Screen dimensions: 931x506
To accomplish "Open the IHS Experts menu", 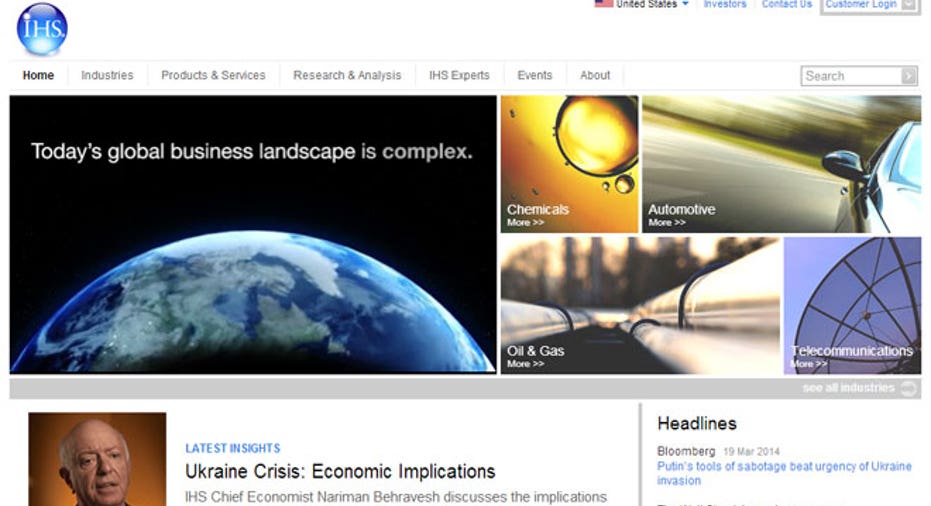I will click(460, 75).
